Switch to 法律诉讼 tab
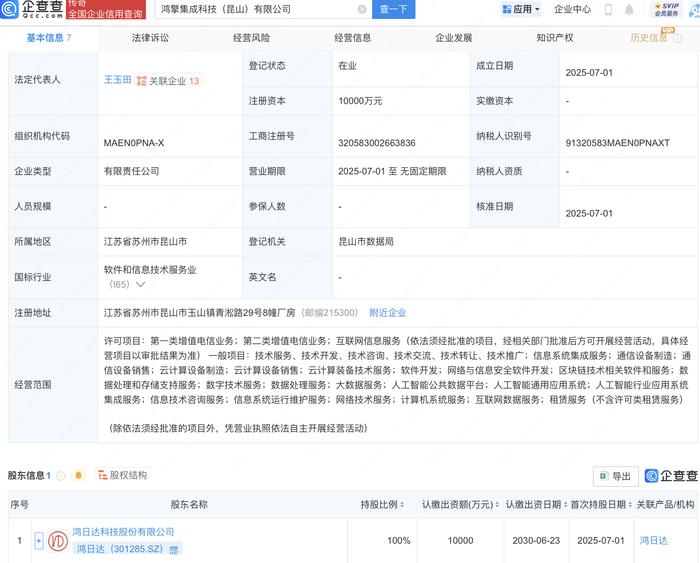 pos(150,38)
